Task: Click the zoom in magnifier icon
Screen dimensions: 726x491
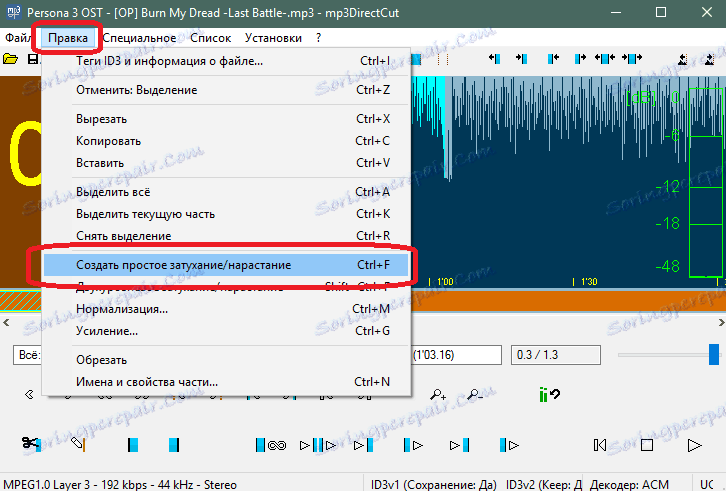Action: (x=438, y=395)
